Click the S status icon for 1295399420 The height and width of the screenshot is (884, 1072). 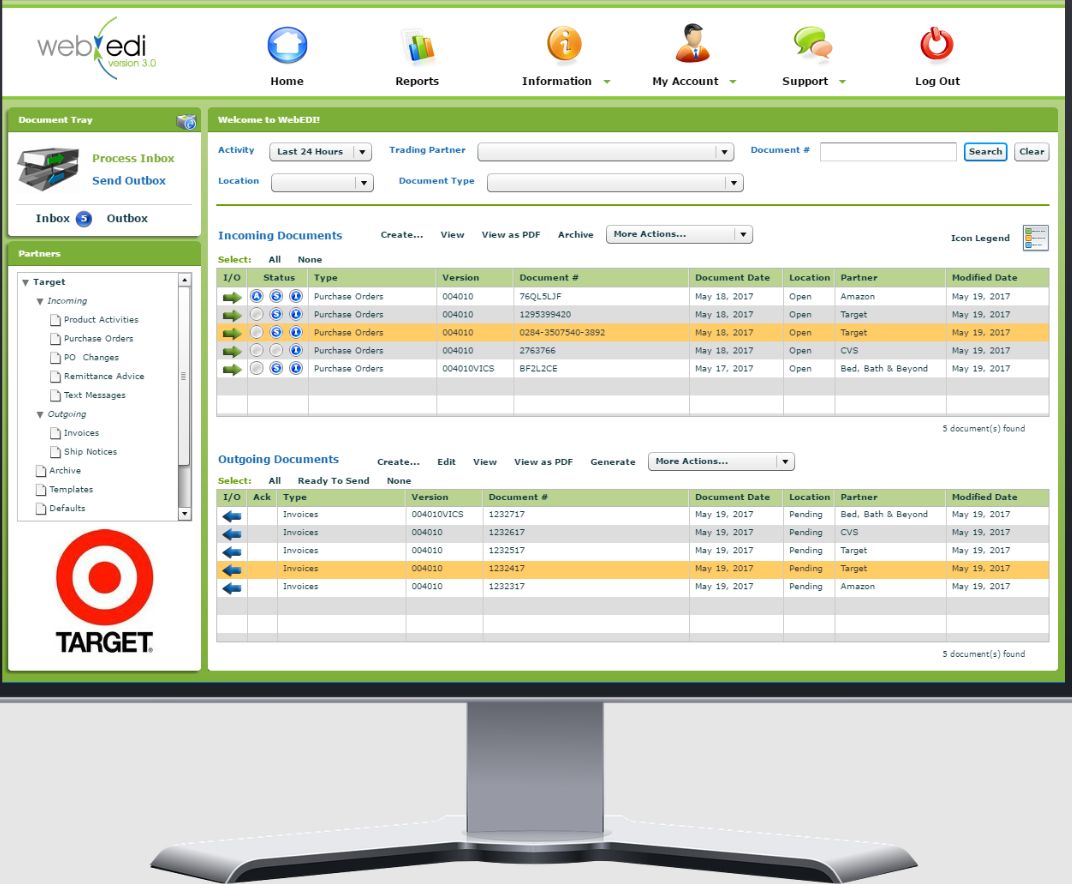click(x=276, y=314)
